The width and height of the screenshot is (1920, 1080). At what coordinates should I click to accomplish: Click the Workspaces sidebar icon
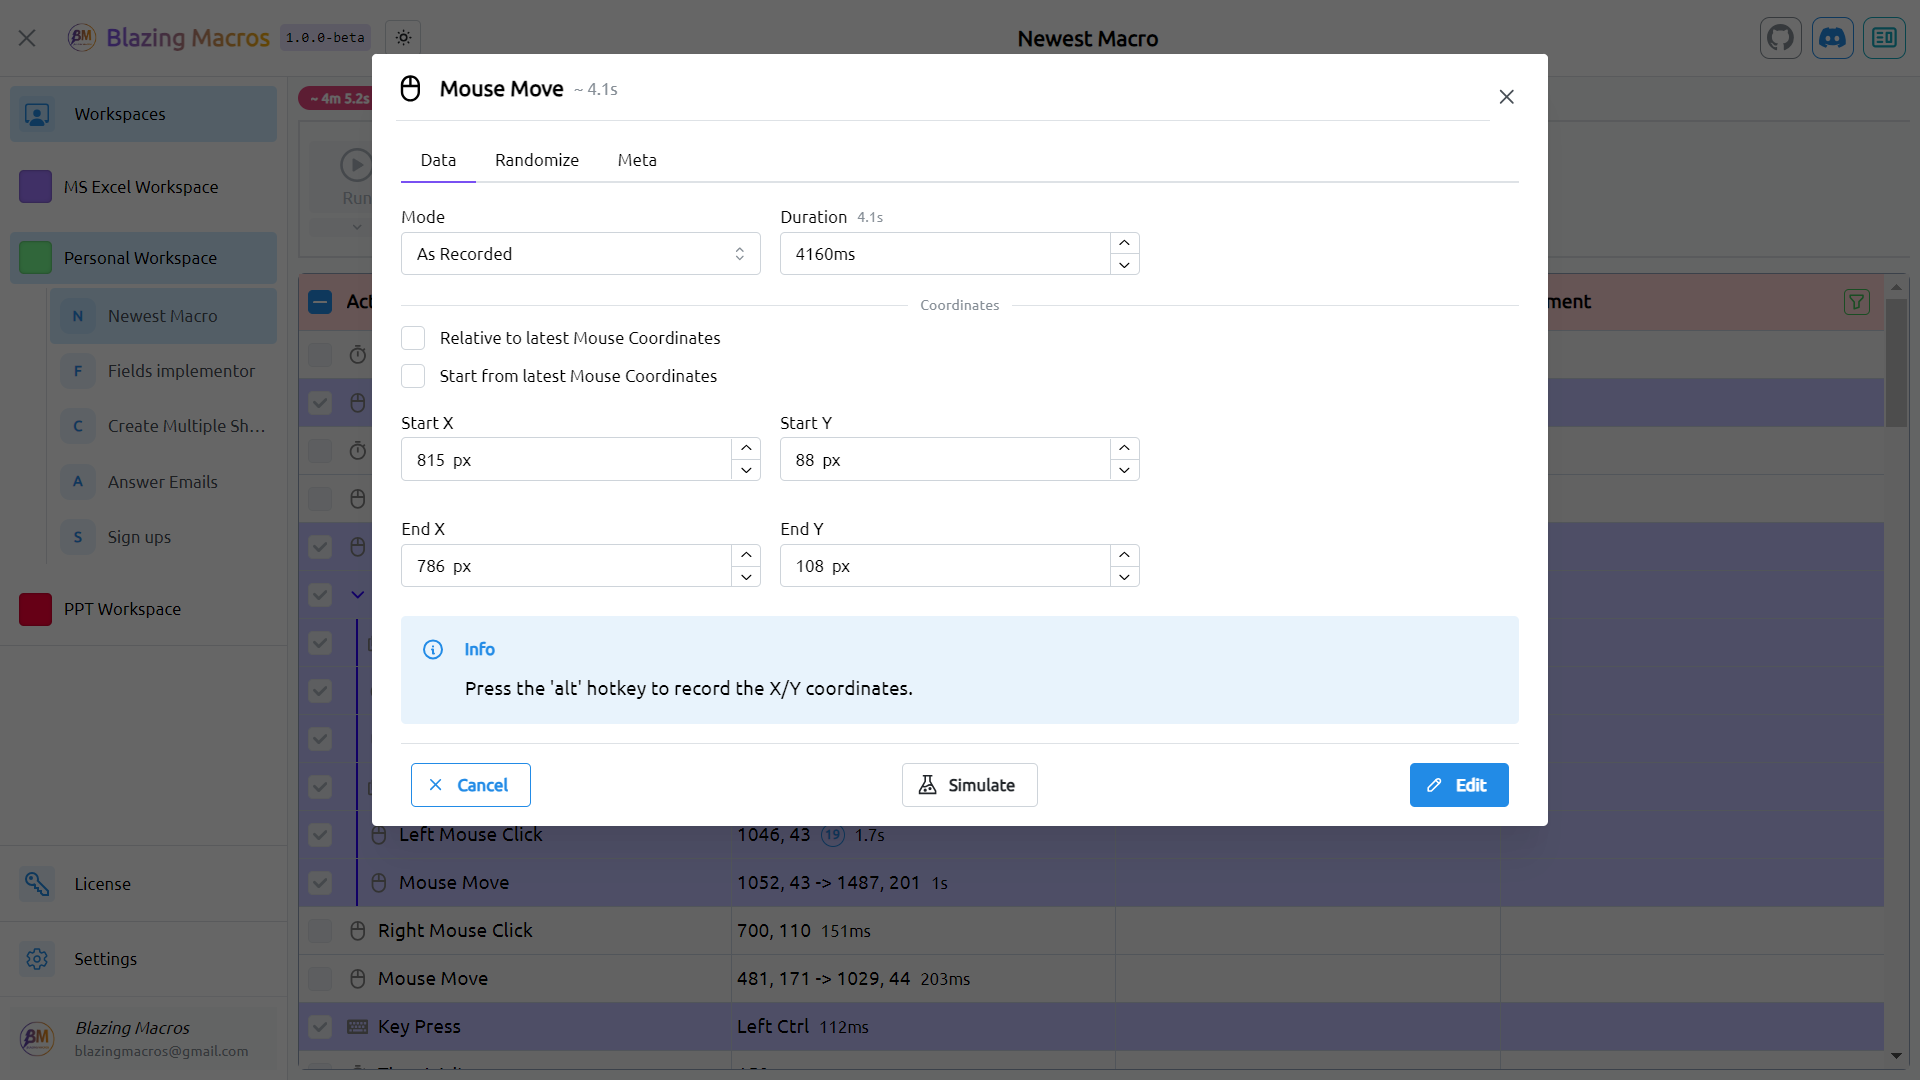point(37,114)
